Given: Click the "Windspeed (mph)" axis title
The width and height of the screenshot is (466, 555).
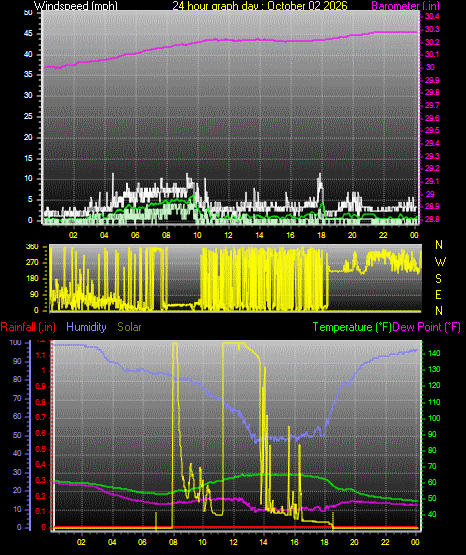Looking at the screenshot, I should pyautogui.click(x=76, y=6).
